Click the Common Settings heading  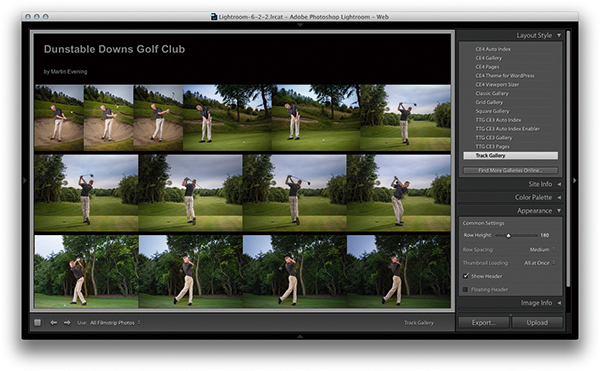[x=484, y=223]
